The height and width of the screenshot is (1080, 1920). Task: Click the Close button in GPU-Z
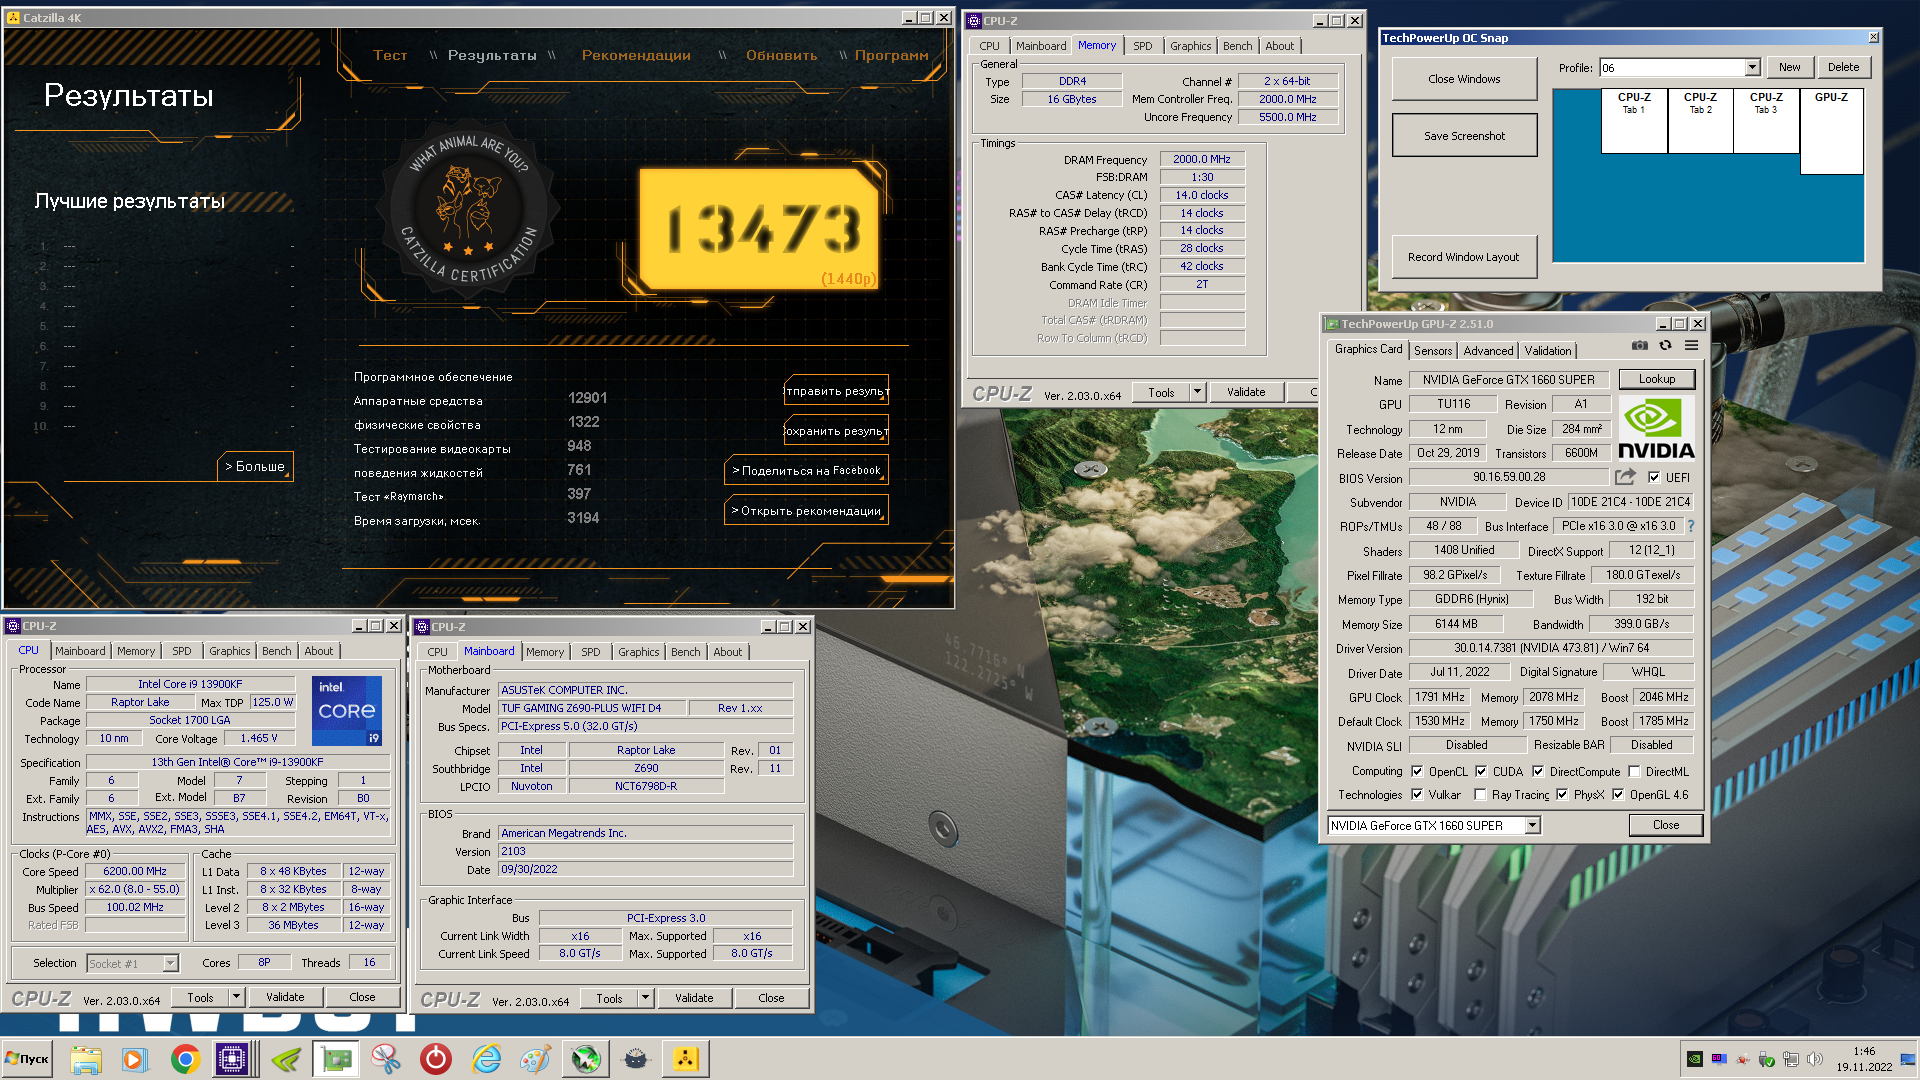tap(1665, 825)
